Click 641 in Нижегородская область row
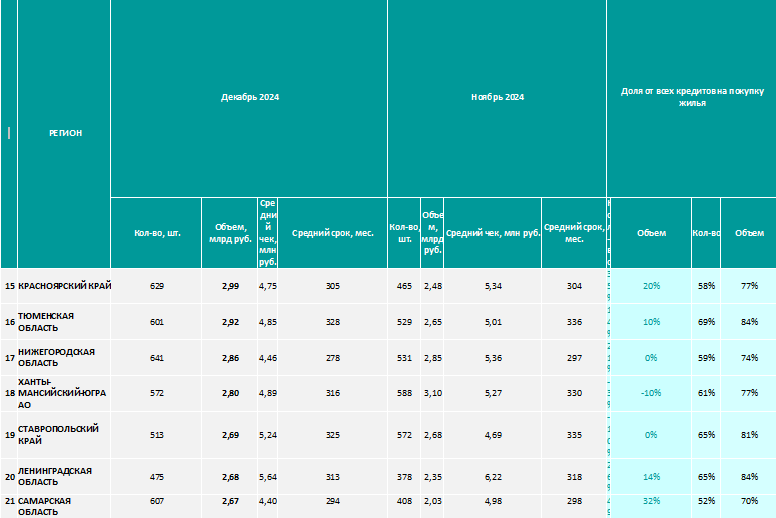776x518 pixels. pyautogui.click(x=157, y=358)
